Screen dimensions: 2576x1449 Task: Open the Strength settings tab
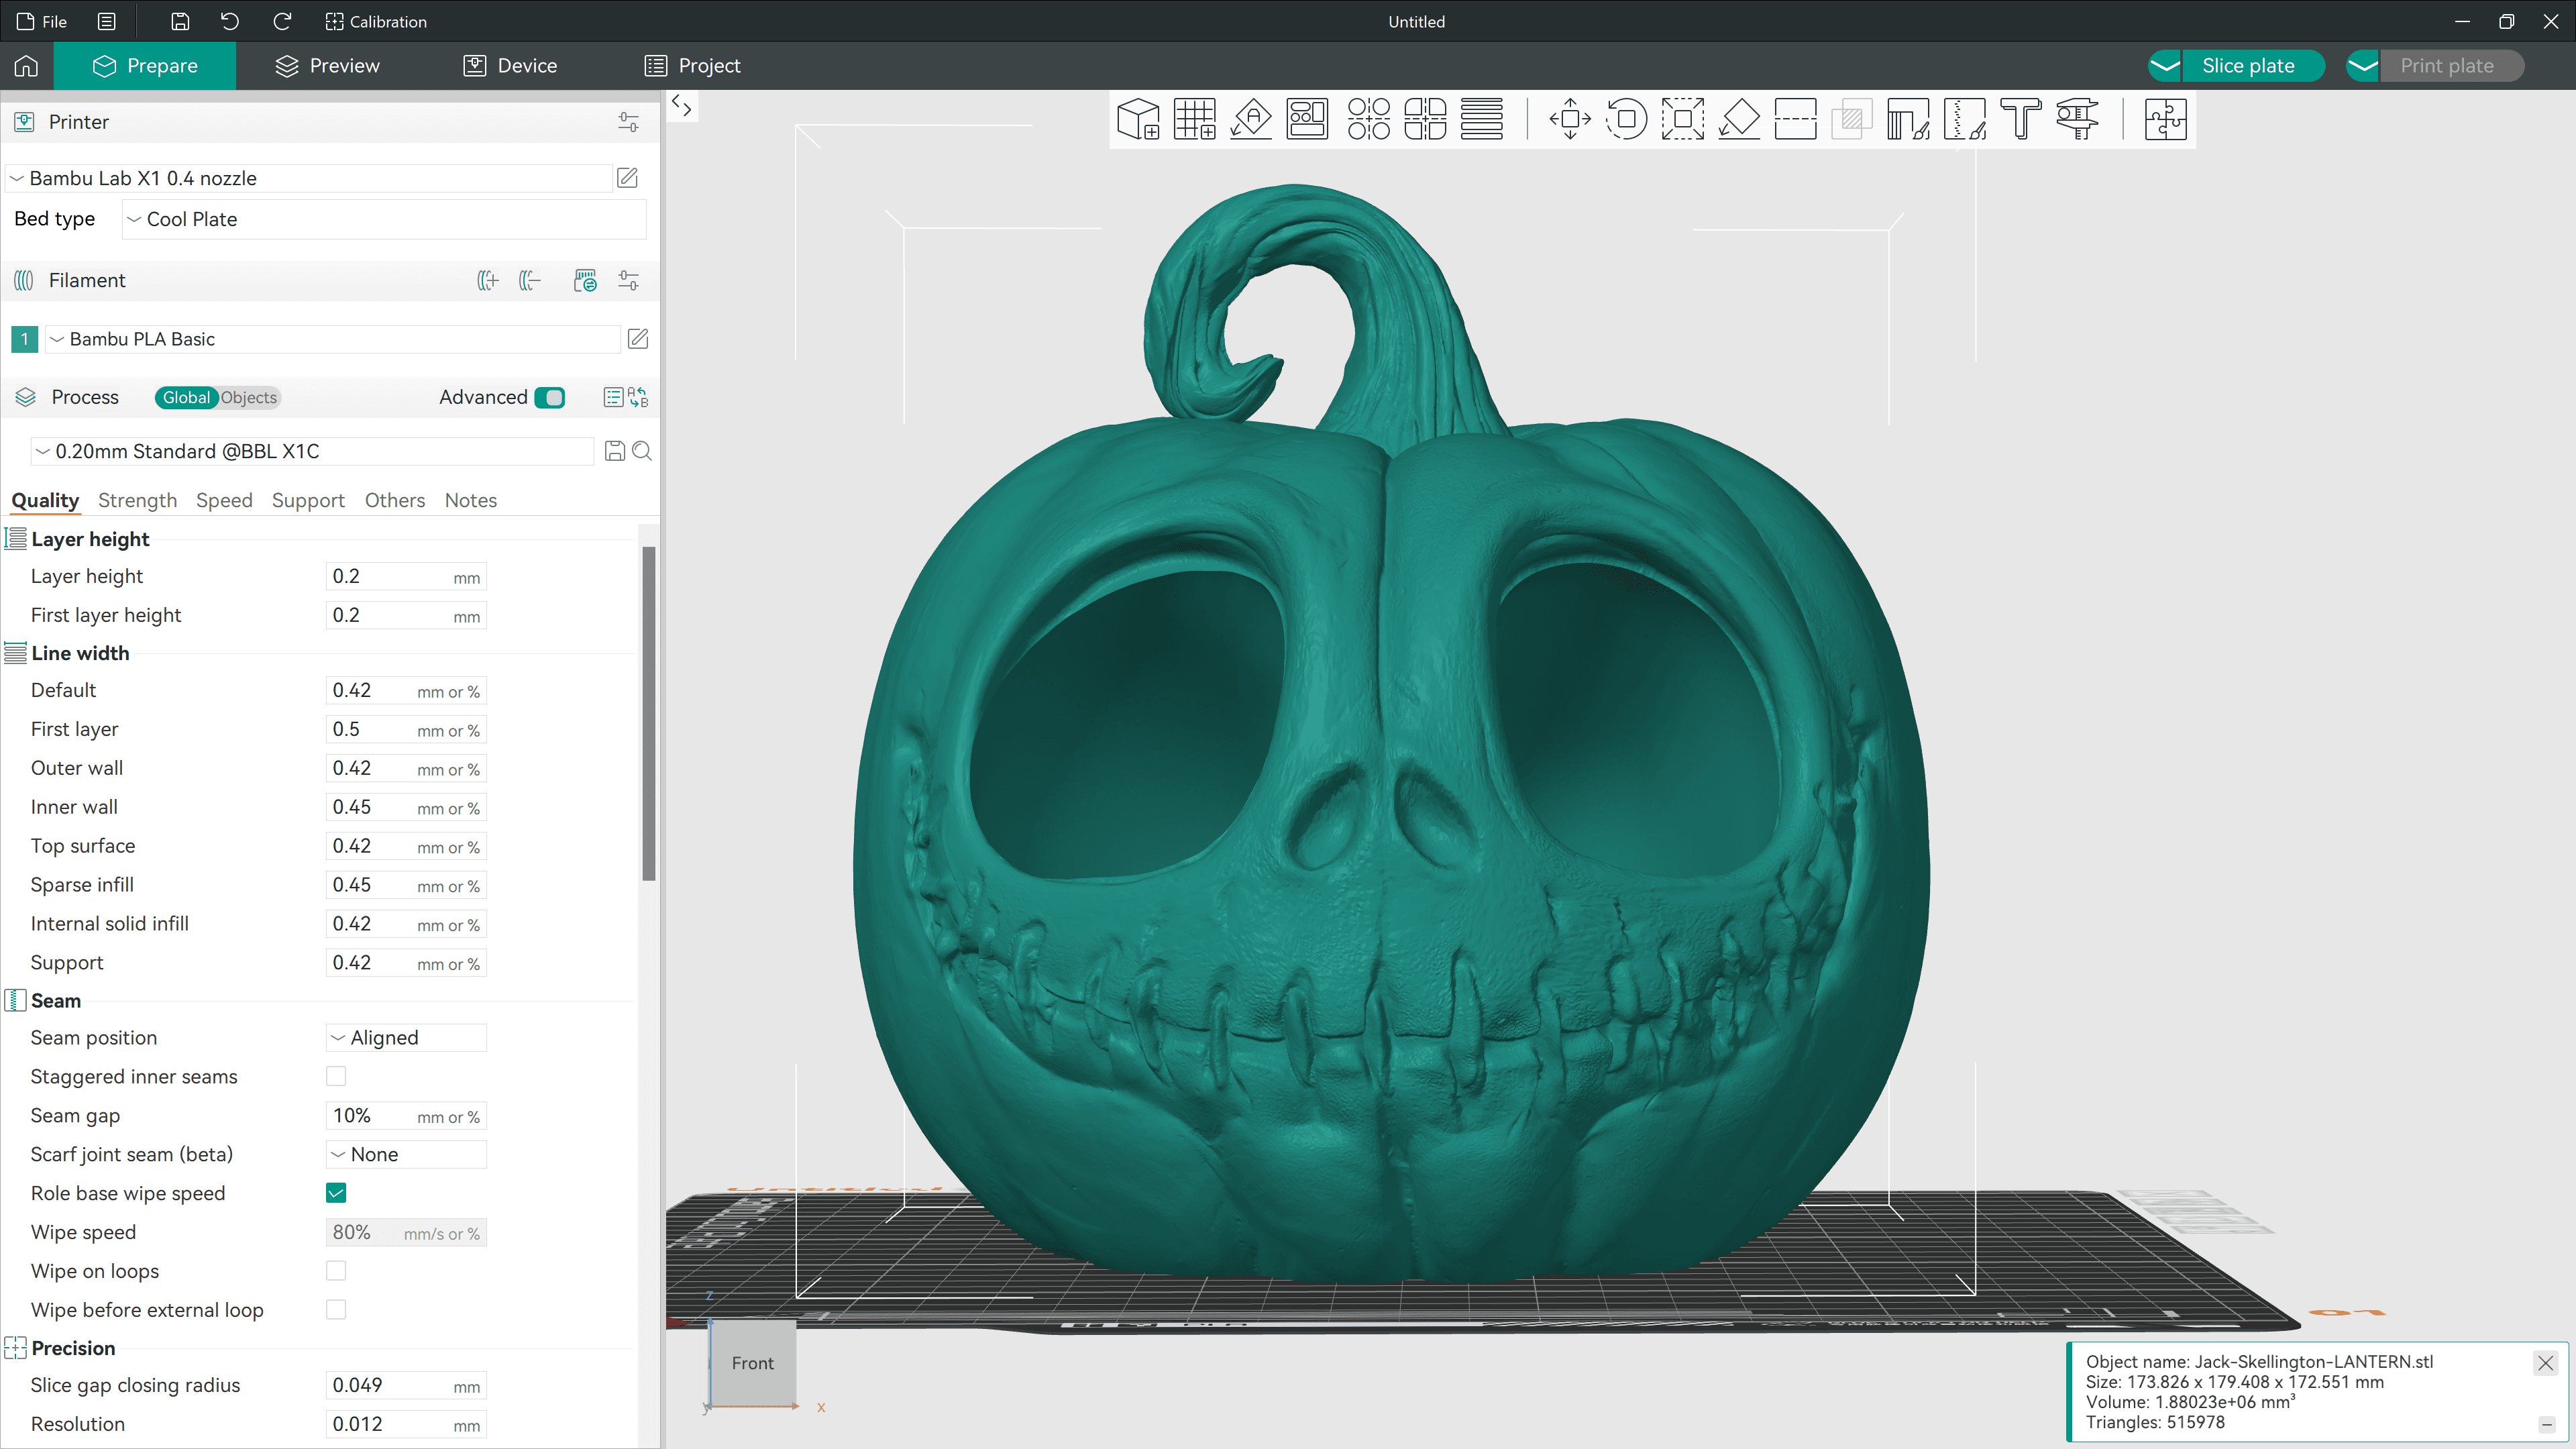tap(137, 500)
